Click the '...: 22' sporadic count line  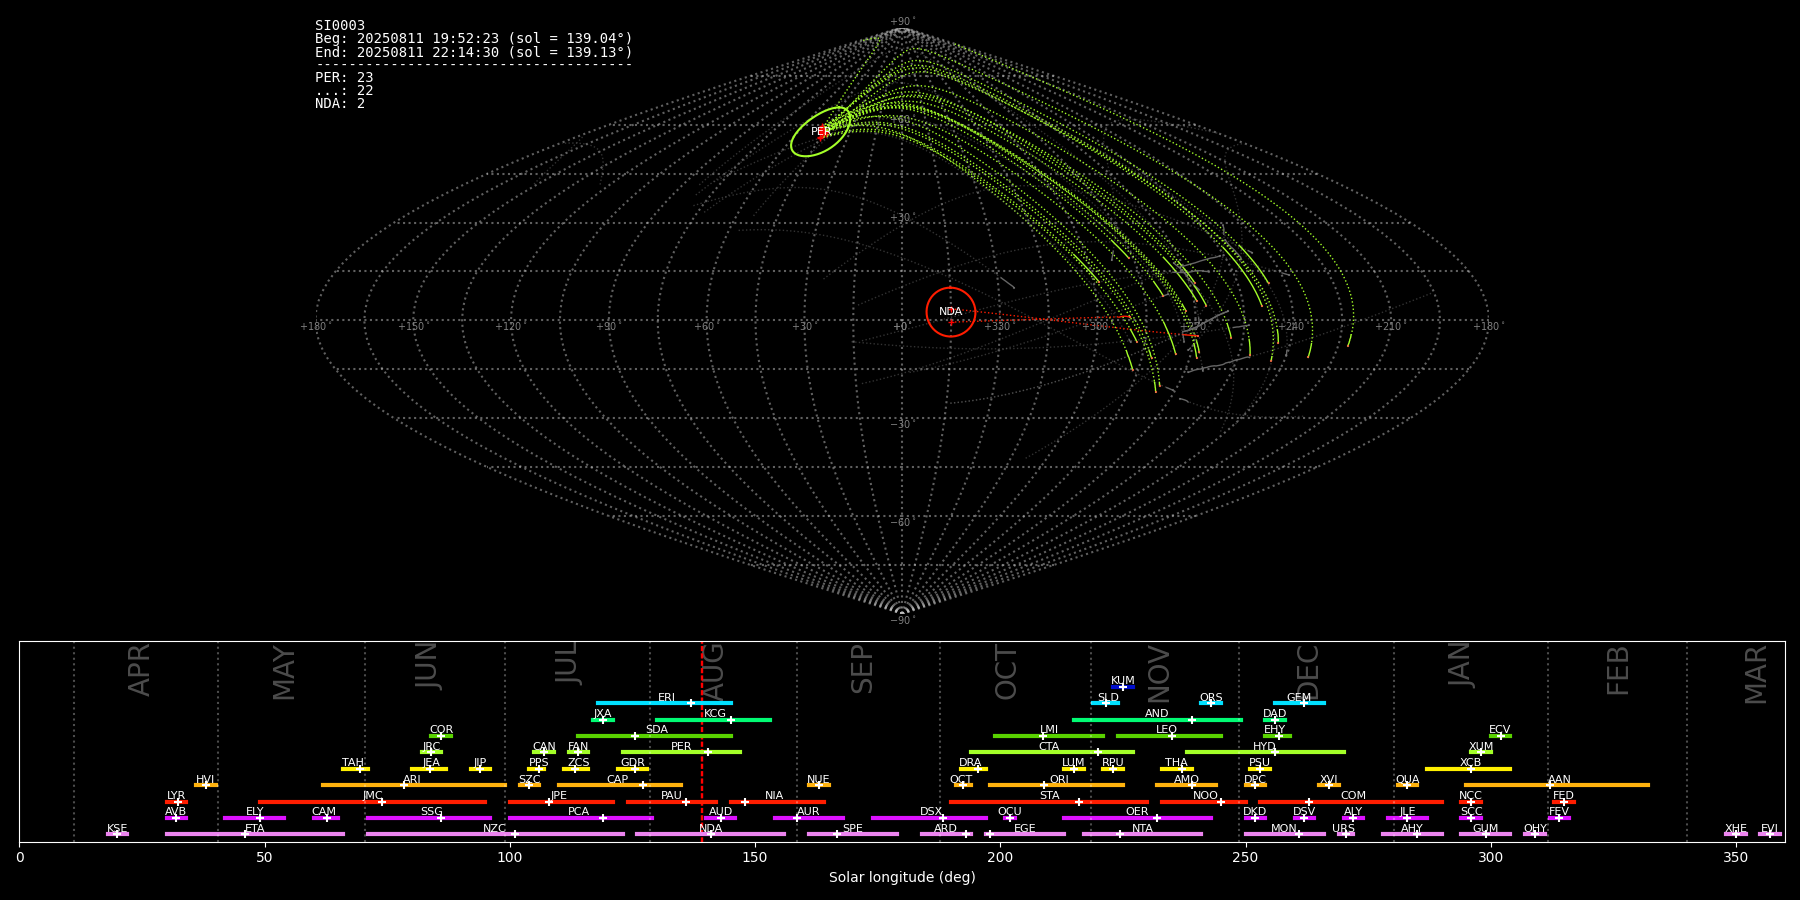coord(344,90)
